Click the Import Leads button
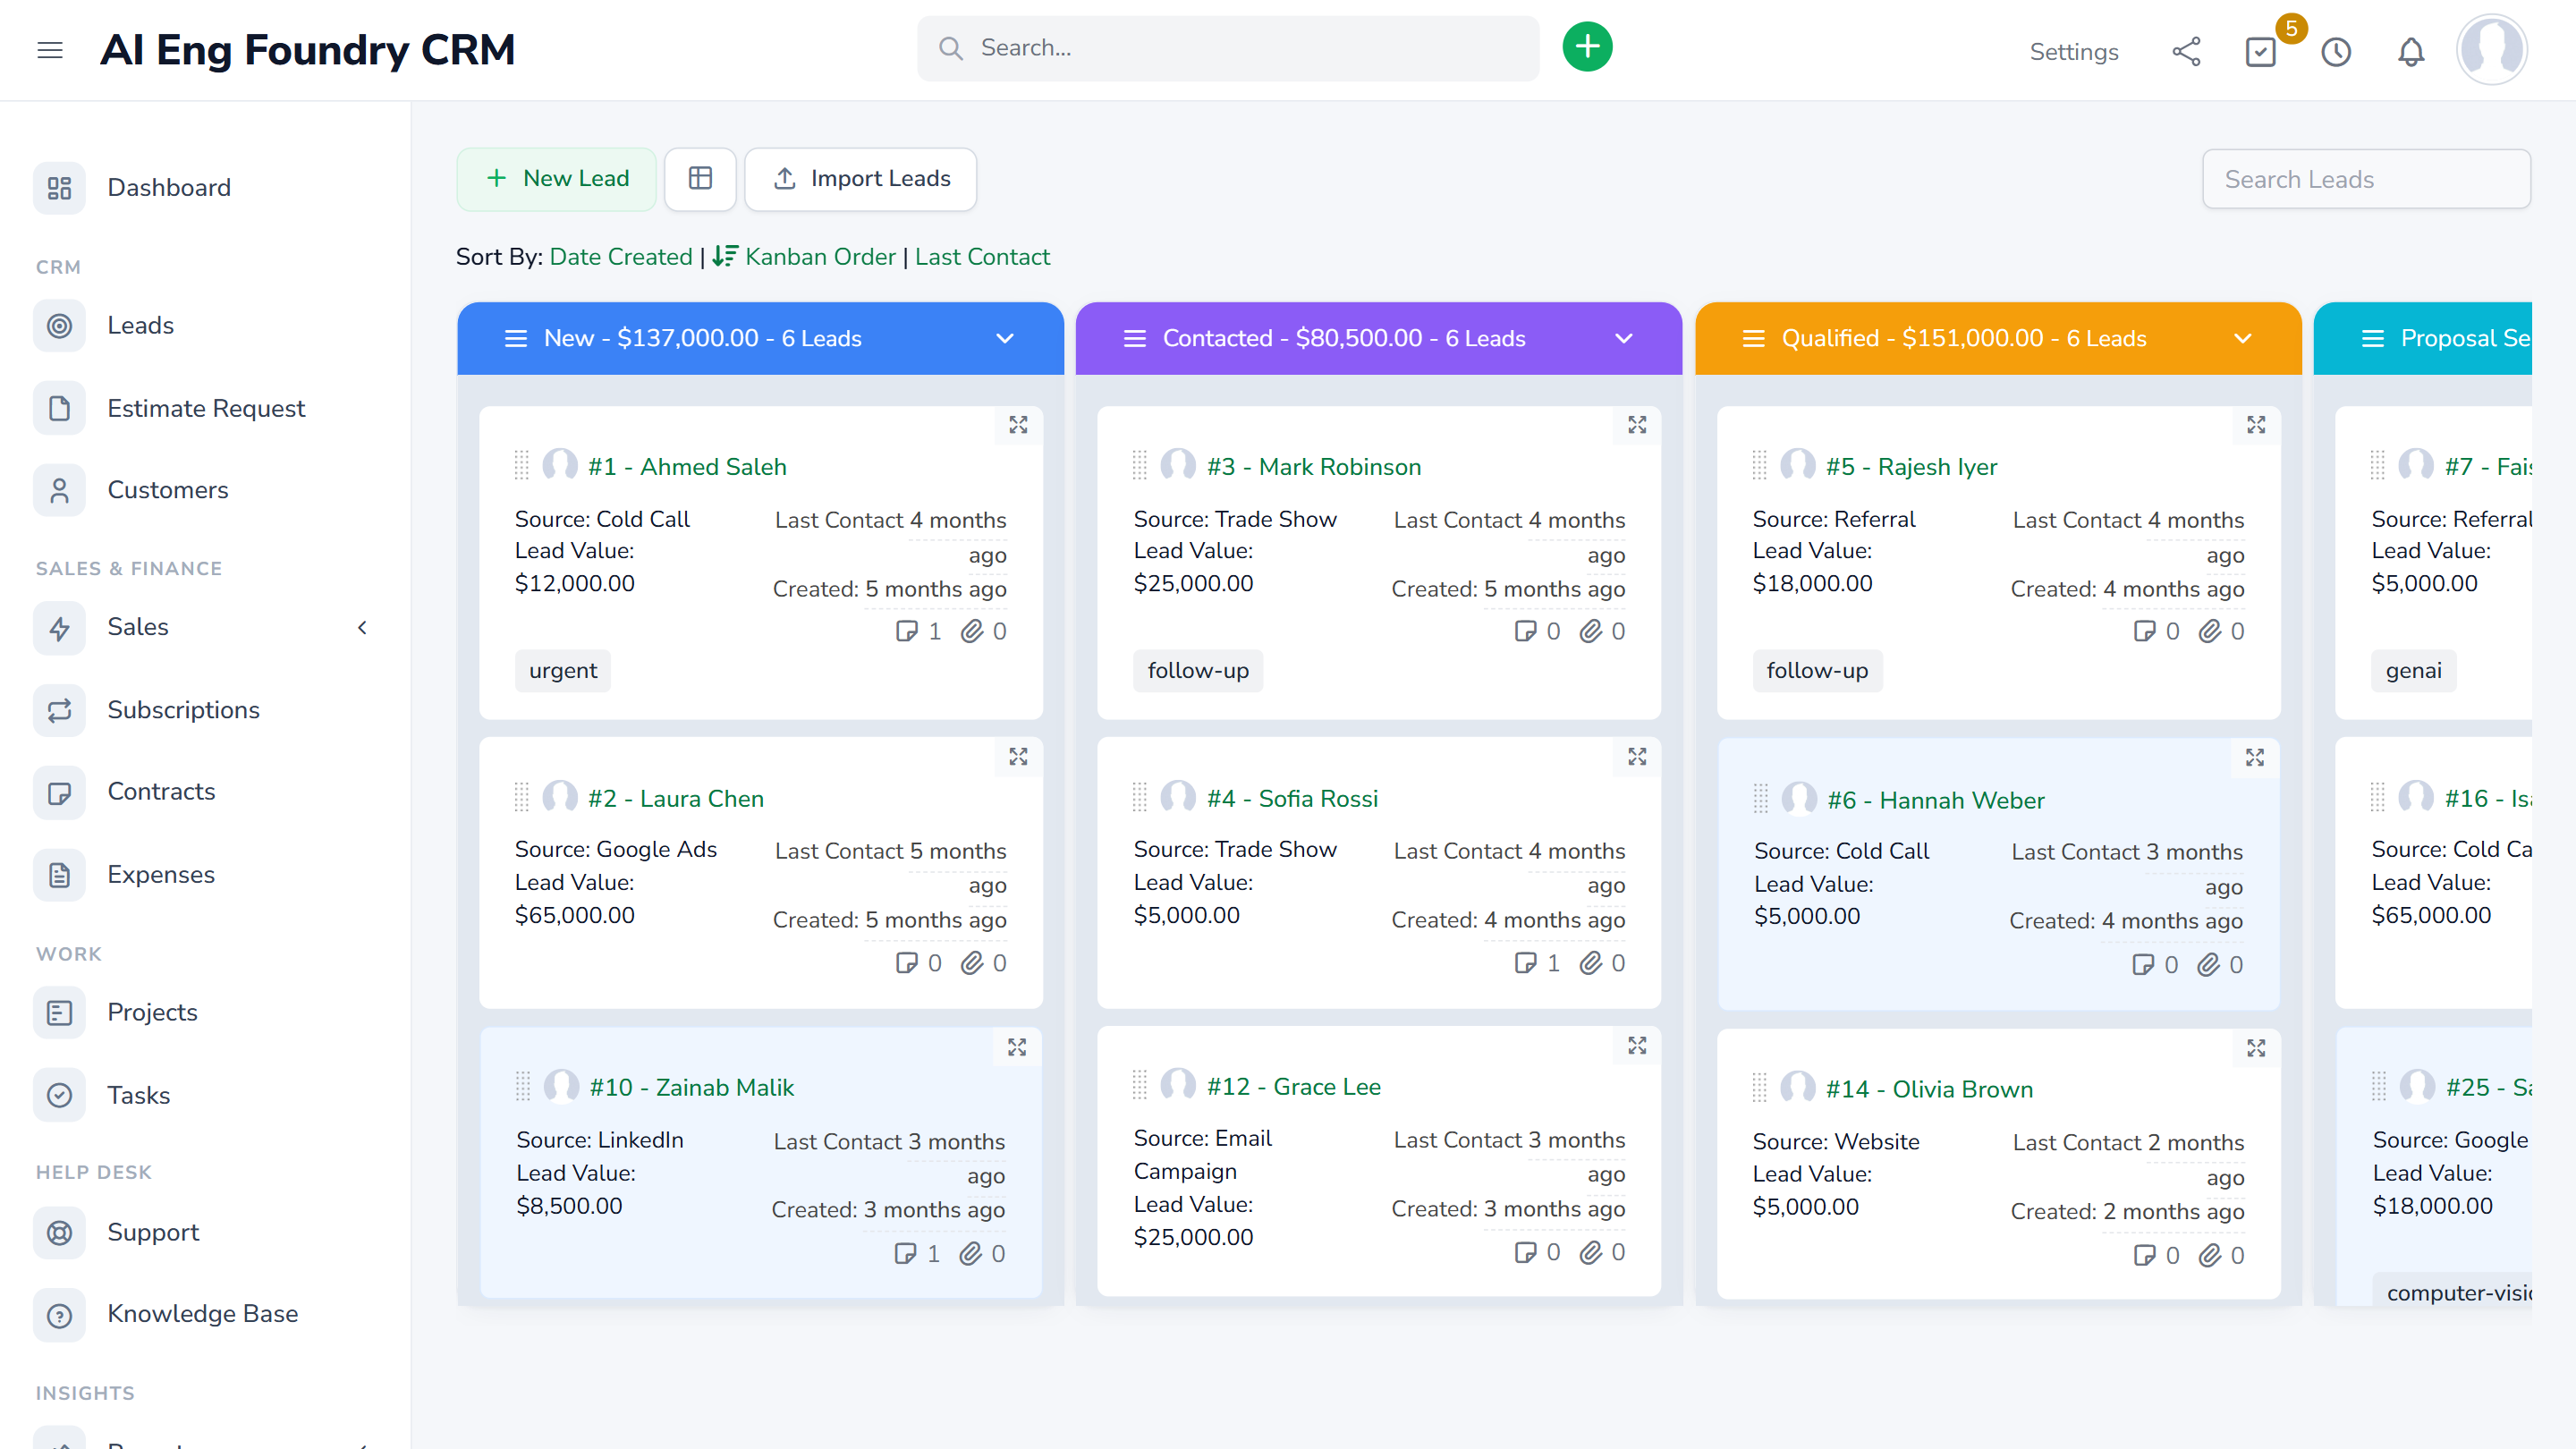The width and height of the screenshot is (2576, 1449). (860, 179)
